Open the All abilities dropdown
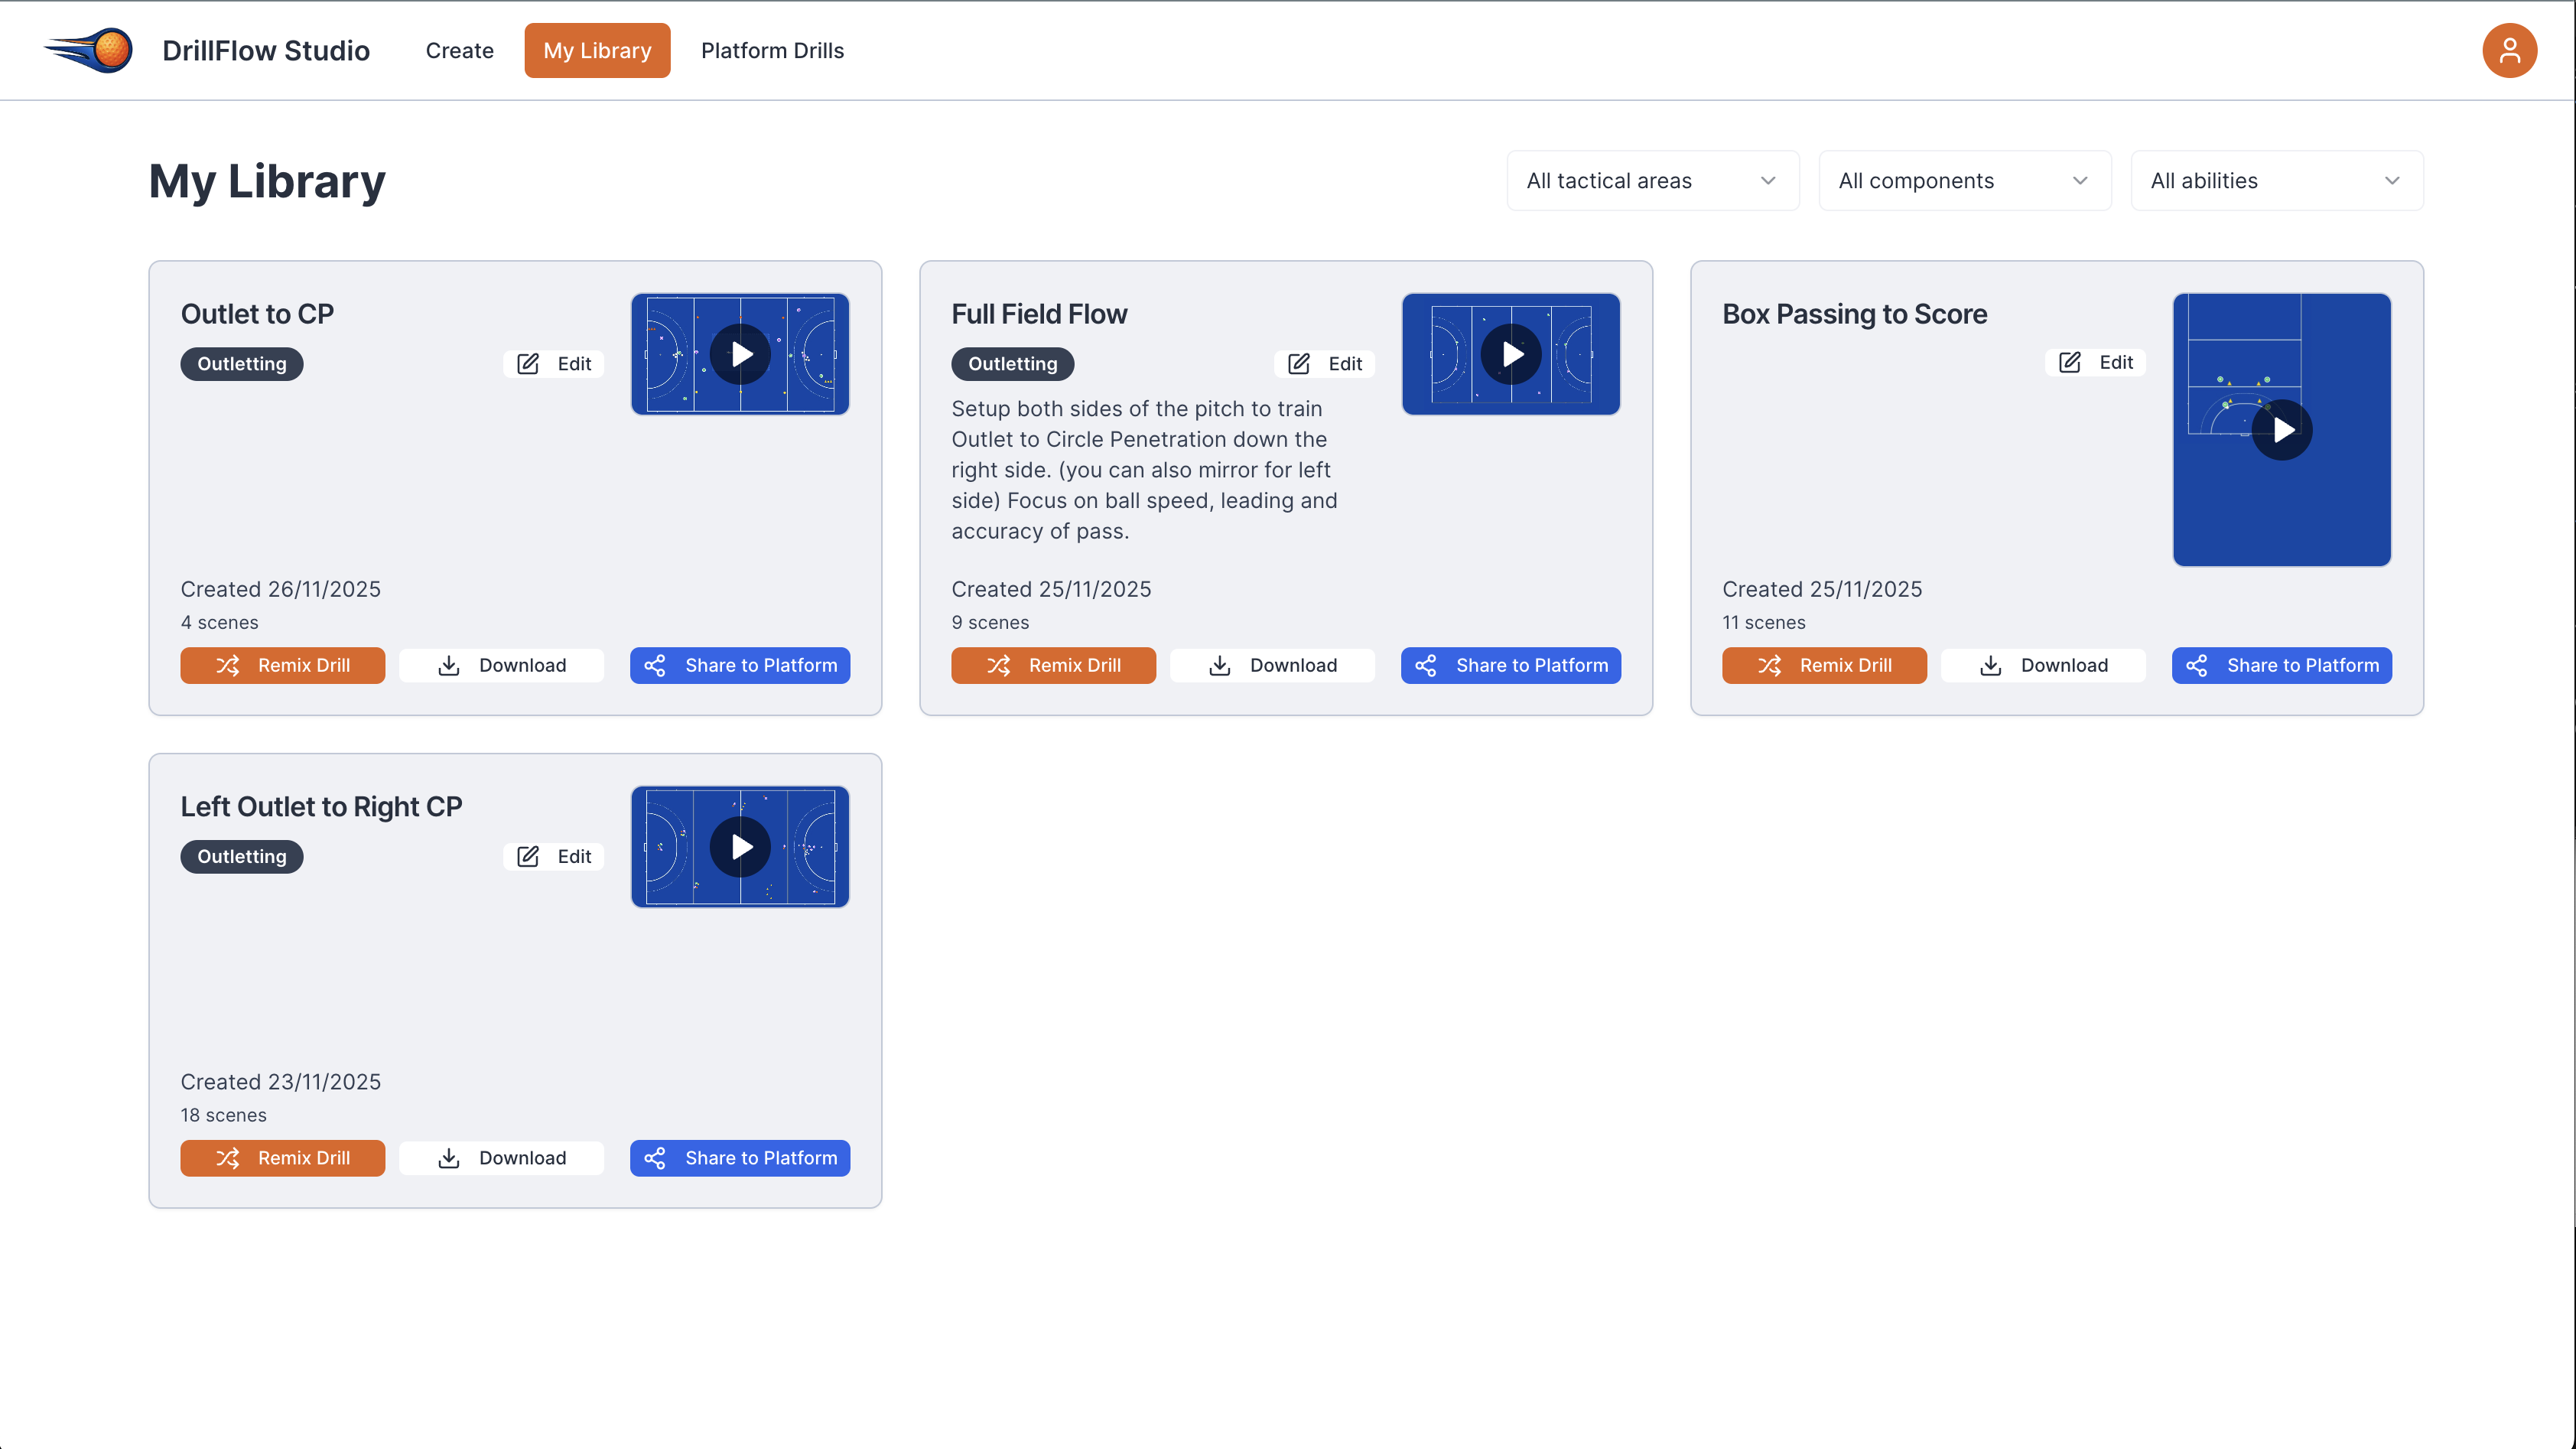 2276,181
